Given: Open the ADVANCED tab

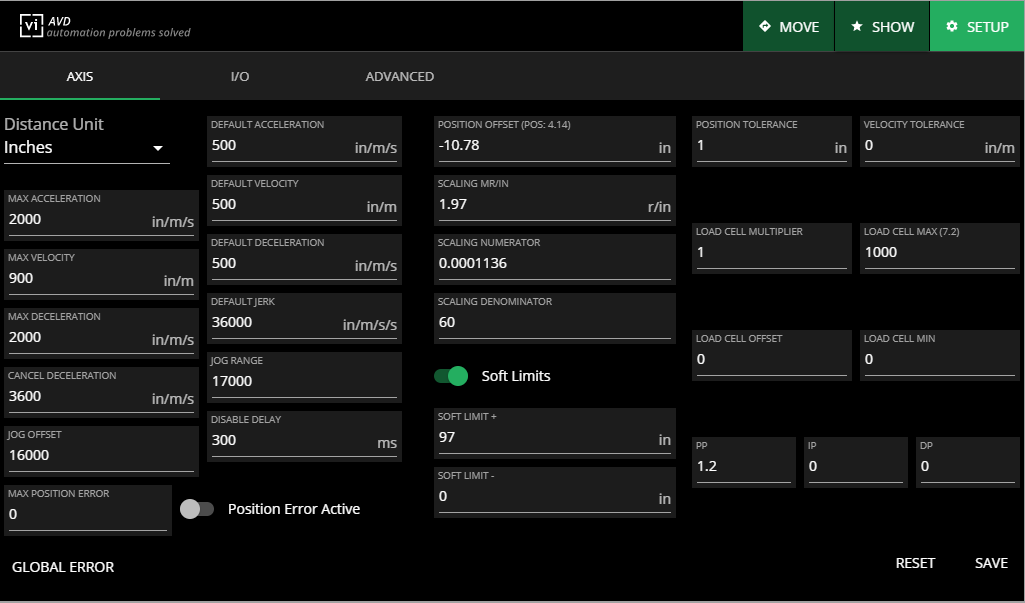Looking at the screenshot, I should click(x=399, y=77).
